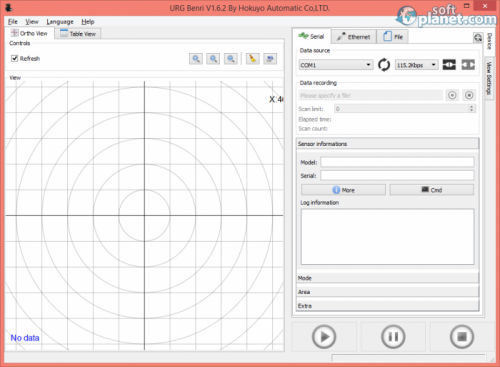This screenshot has width=500, height=367.
Task: Stop acquisition with the Stop button
Action: [x=462, y=337]
